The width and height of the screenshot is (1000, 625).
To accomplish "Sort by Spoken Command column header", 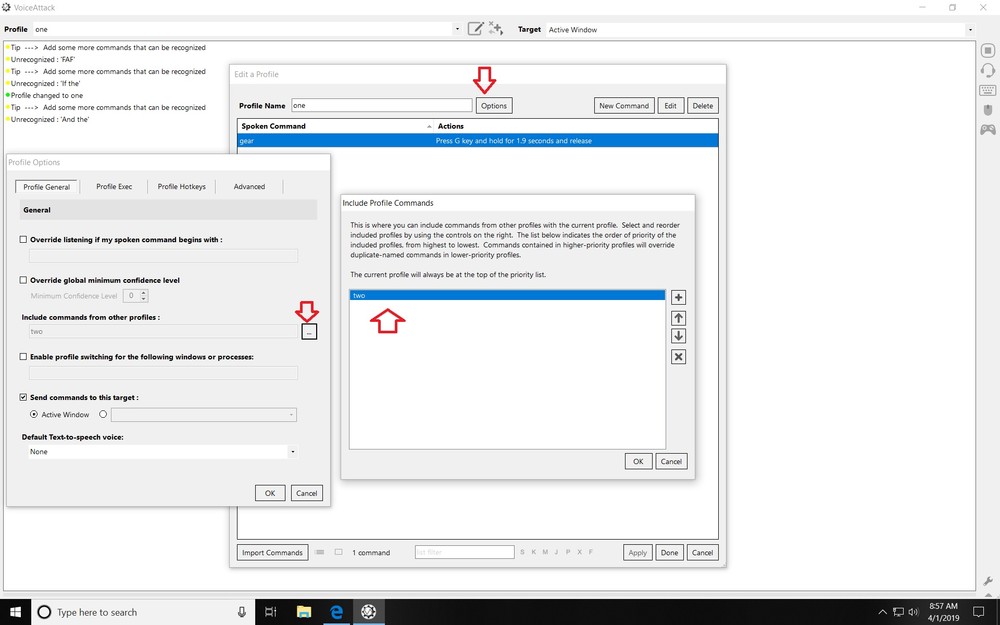I will pos(335,126).
